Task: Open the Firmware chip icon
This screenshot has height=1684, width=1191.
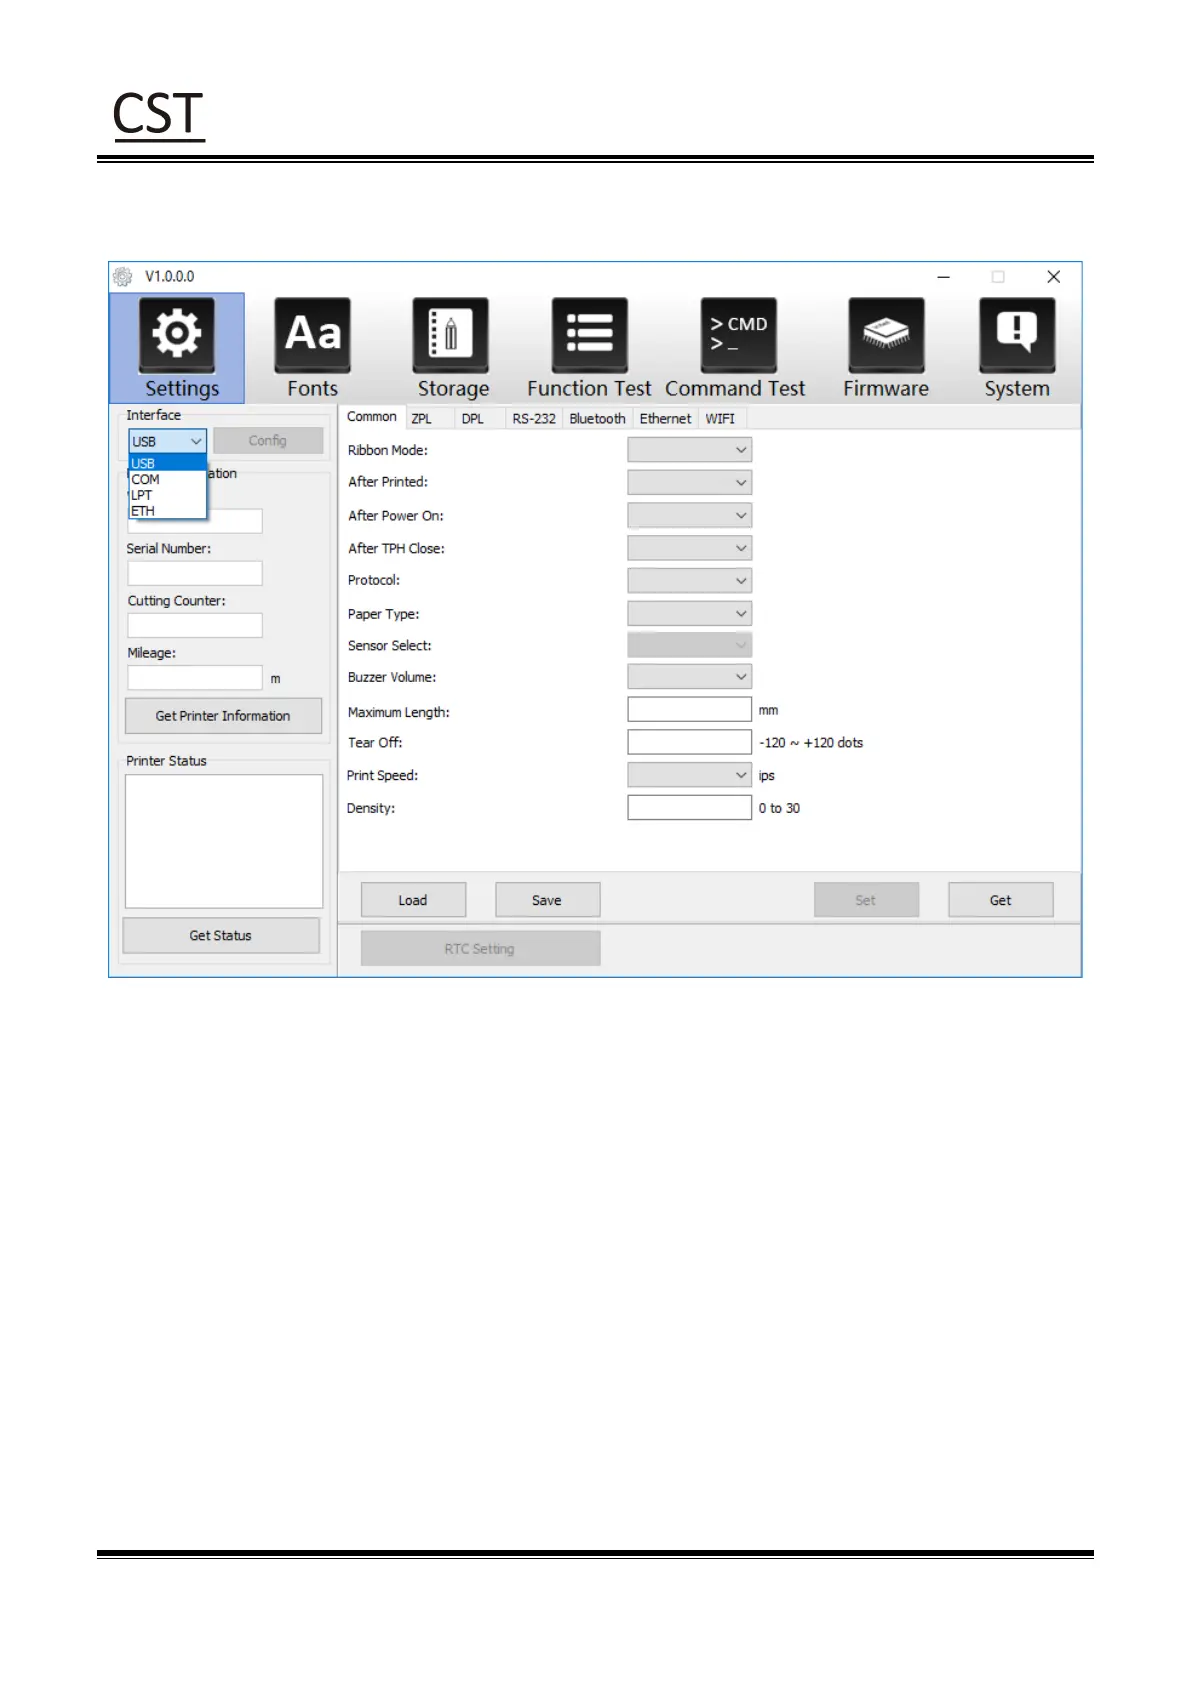Action: click(x=886, y=335)
